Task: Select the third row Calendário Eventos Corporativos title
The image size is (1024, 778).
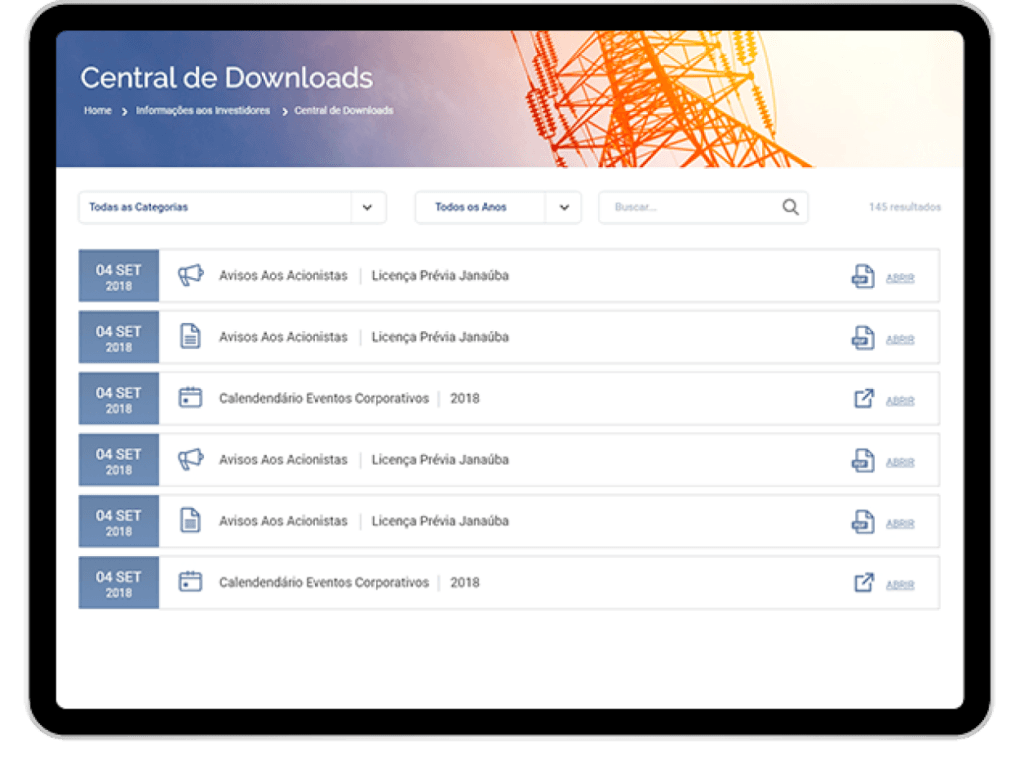Action: [323, 398]
